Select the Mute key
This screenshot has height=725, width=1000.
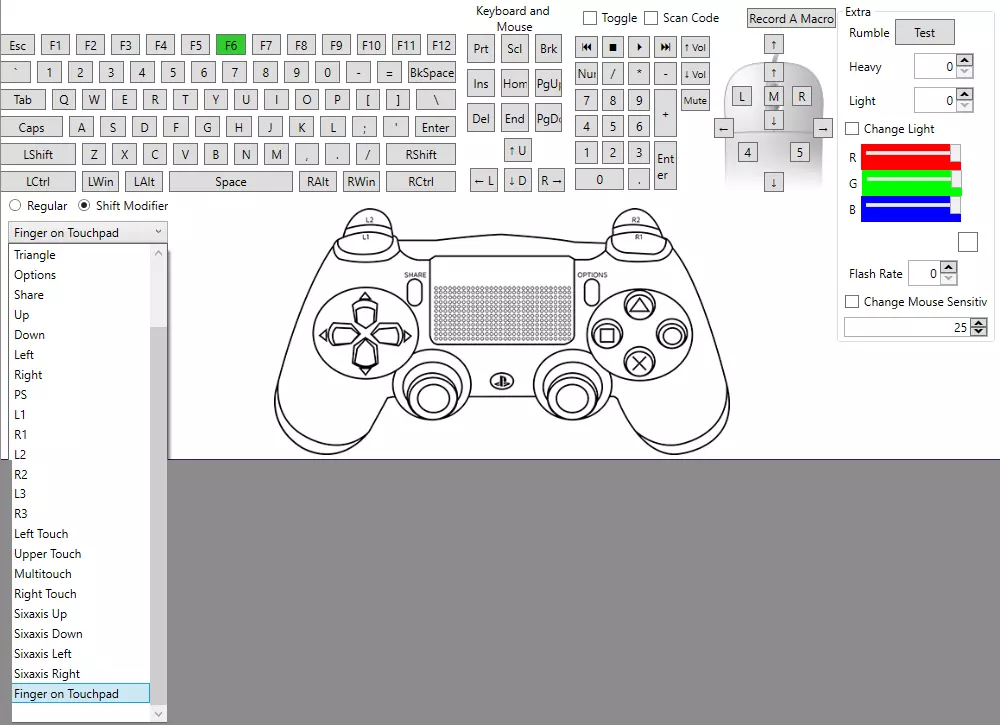tap(695, 100)
